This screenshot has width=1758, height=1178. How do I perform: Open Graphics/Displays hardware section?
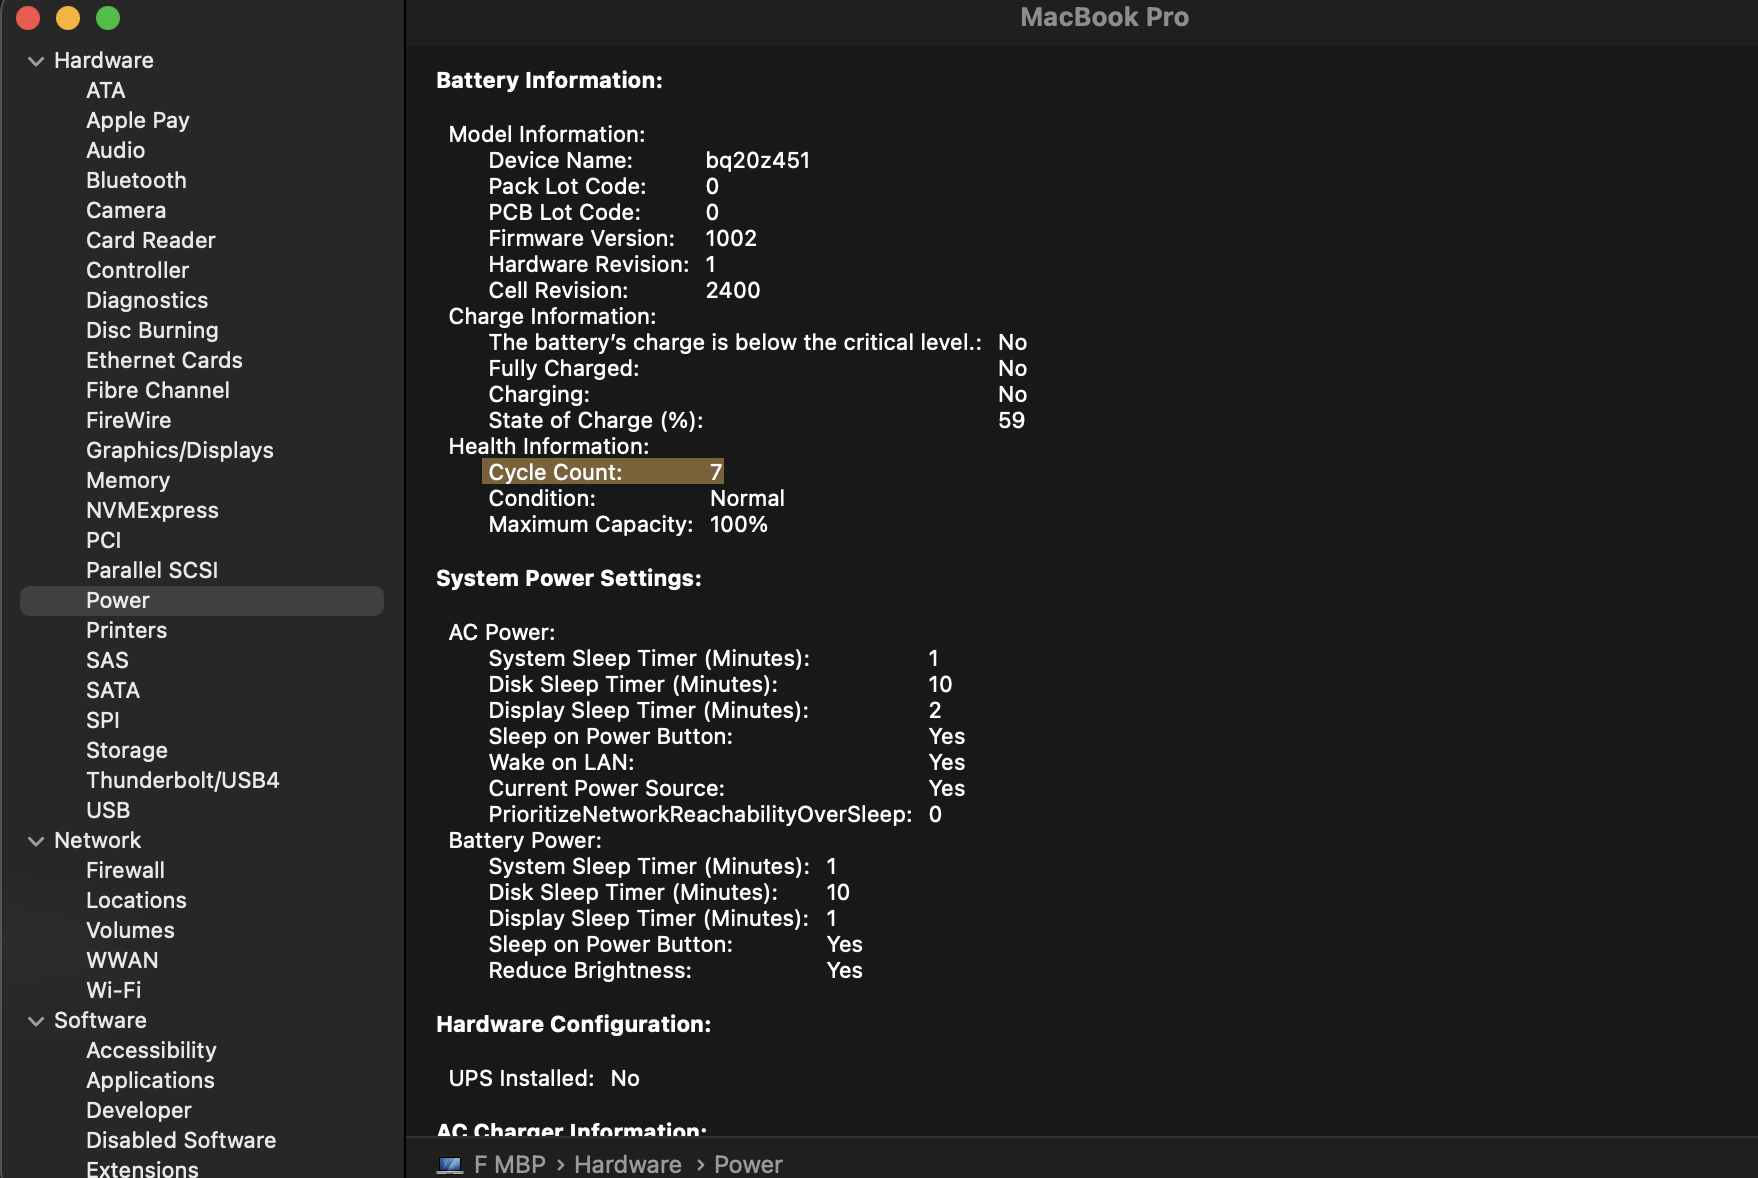pyautogui.click(x=180, y=450)
